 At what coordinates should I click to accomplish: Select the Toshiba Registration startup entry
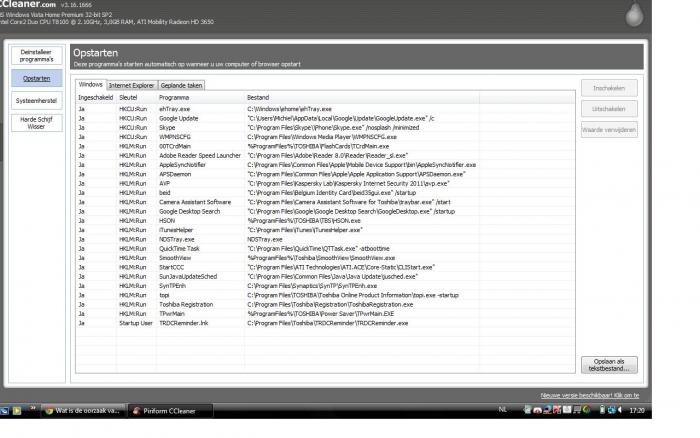[x=325, y=305]
